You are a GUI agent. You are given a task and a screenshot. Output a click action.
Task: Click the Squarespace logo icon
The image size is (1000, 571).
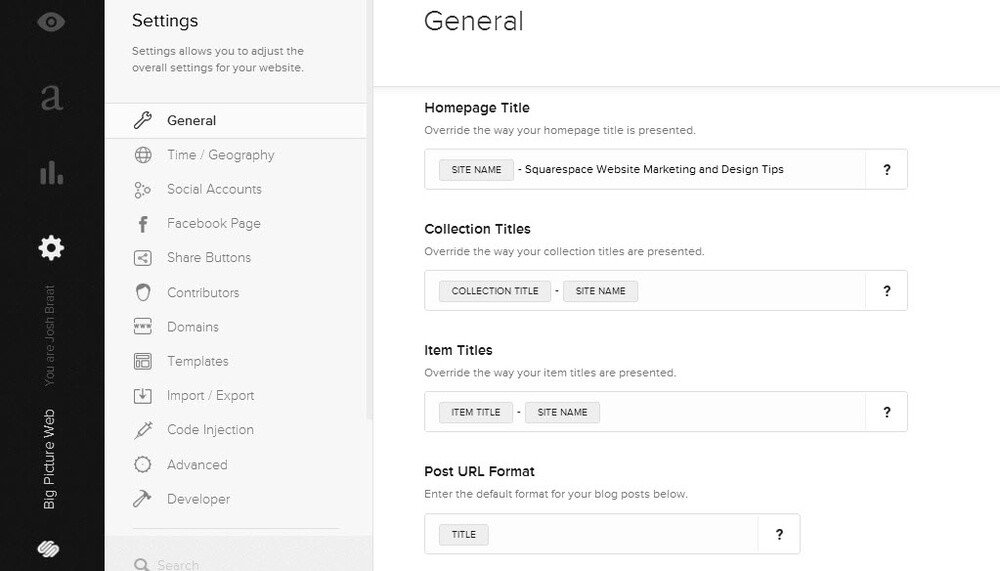pyautogui.click(x=49, y=549)
